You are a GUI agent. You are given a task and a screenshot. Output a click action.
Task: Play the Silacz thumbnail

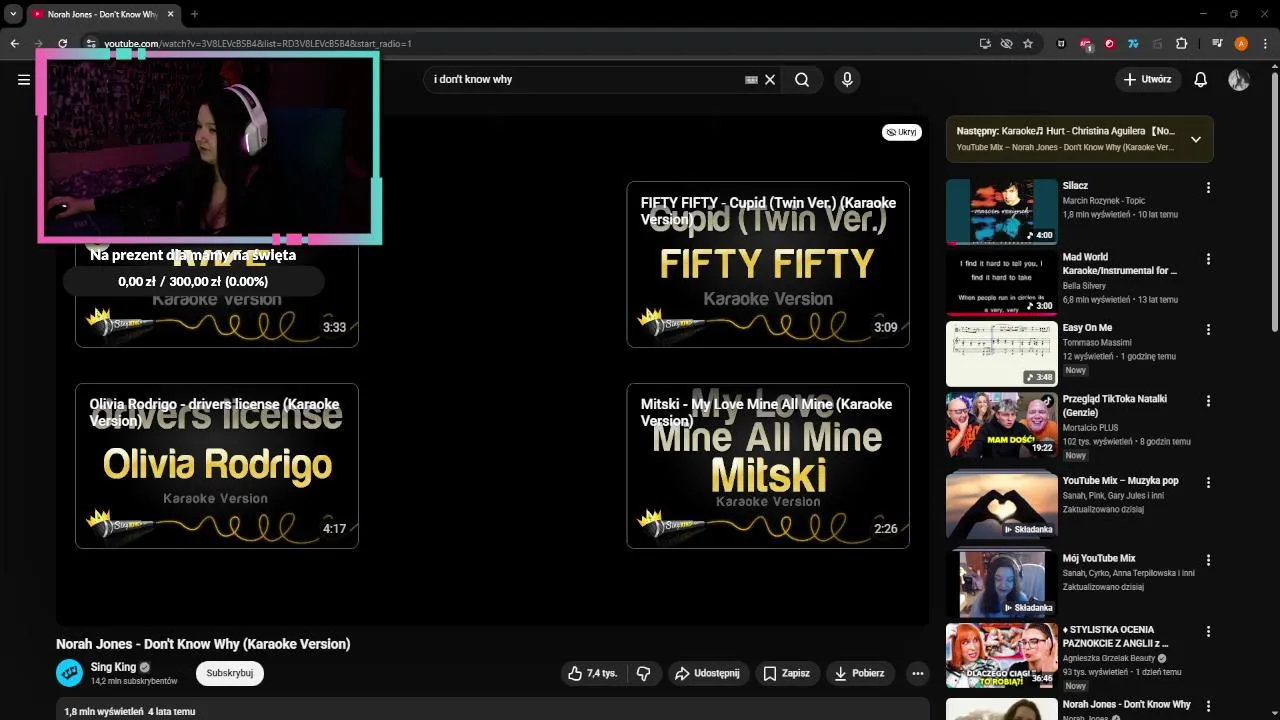pyautogui.click(x=1001, y=212)
